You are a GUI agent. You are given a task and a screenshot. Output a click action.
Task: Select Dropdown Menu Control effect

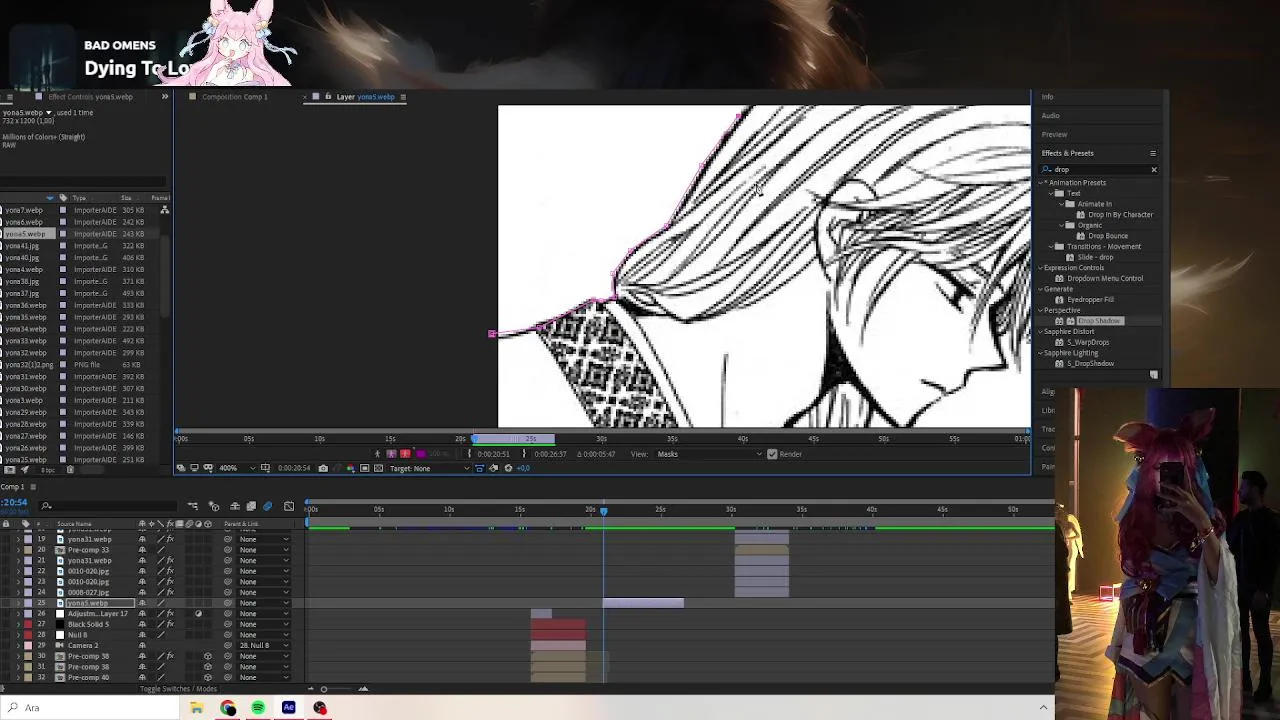pyautogui.click(x=1105, y=278)
